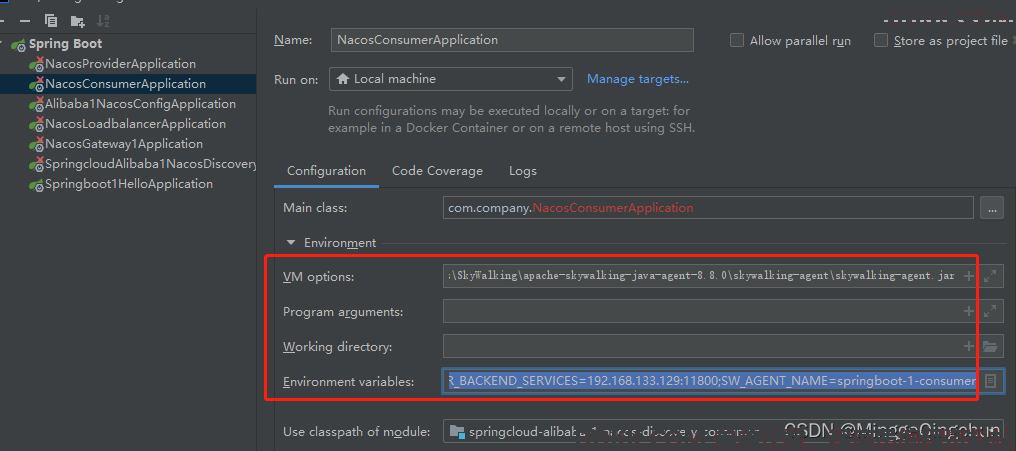Viewport: 1016px width, 451px height.
Task: Click the insert macro plus in VM options
Action: pos(969,276)
